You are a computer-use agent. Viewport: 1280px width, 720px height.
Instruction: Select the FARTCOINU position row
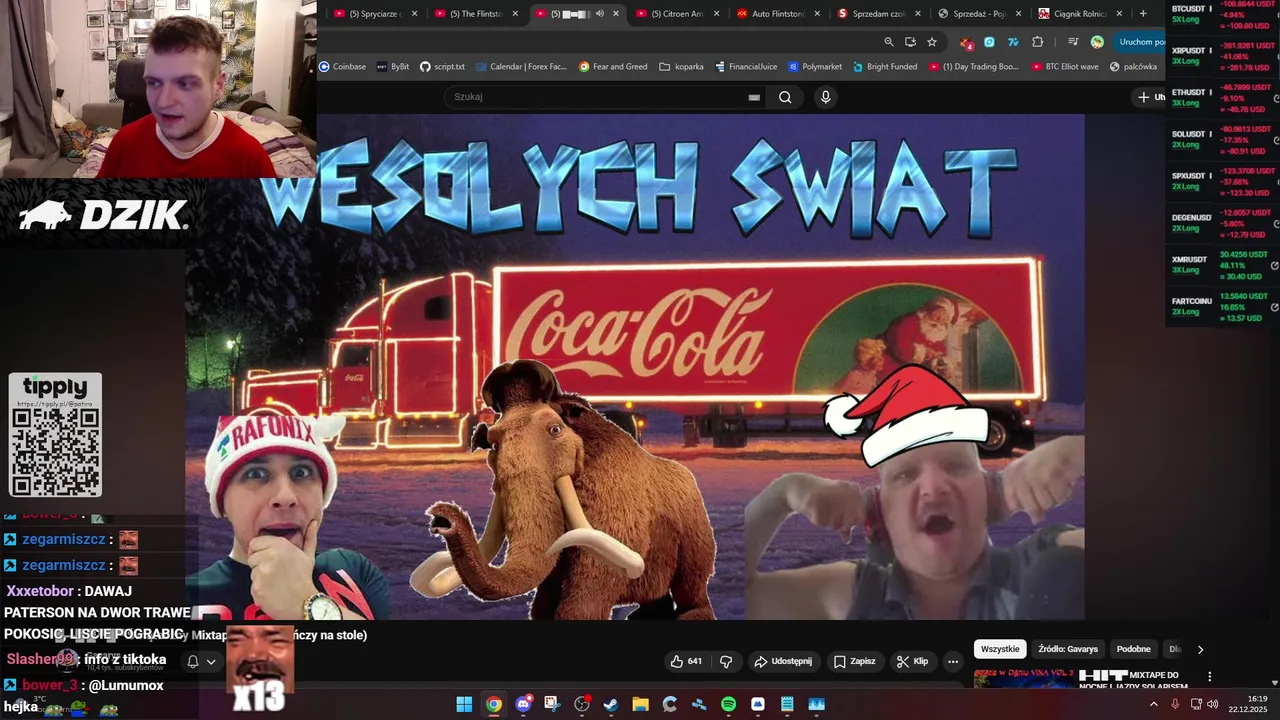coord(1225,306)
